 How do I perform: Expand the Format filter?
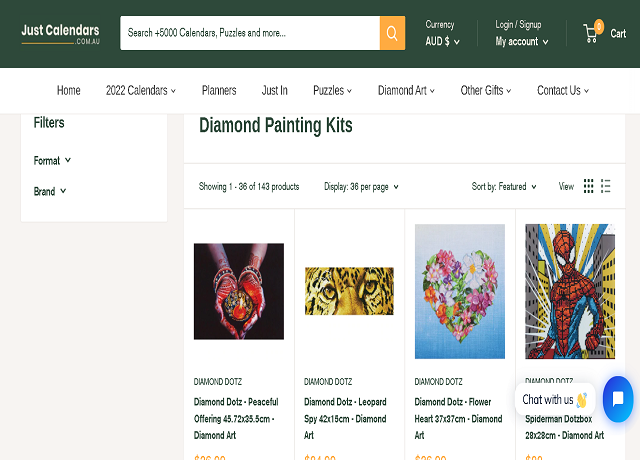click(52, 160)
